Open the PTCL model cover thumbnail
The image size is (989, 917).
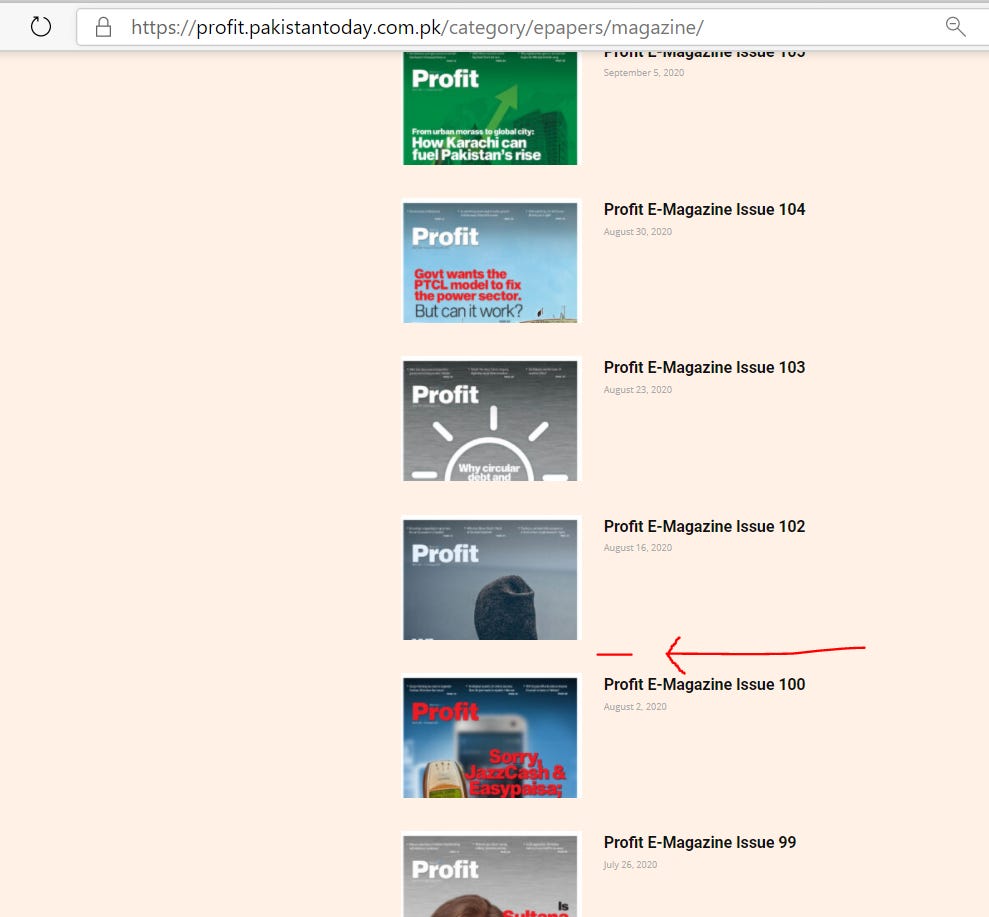(x=490, y=262)
